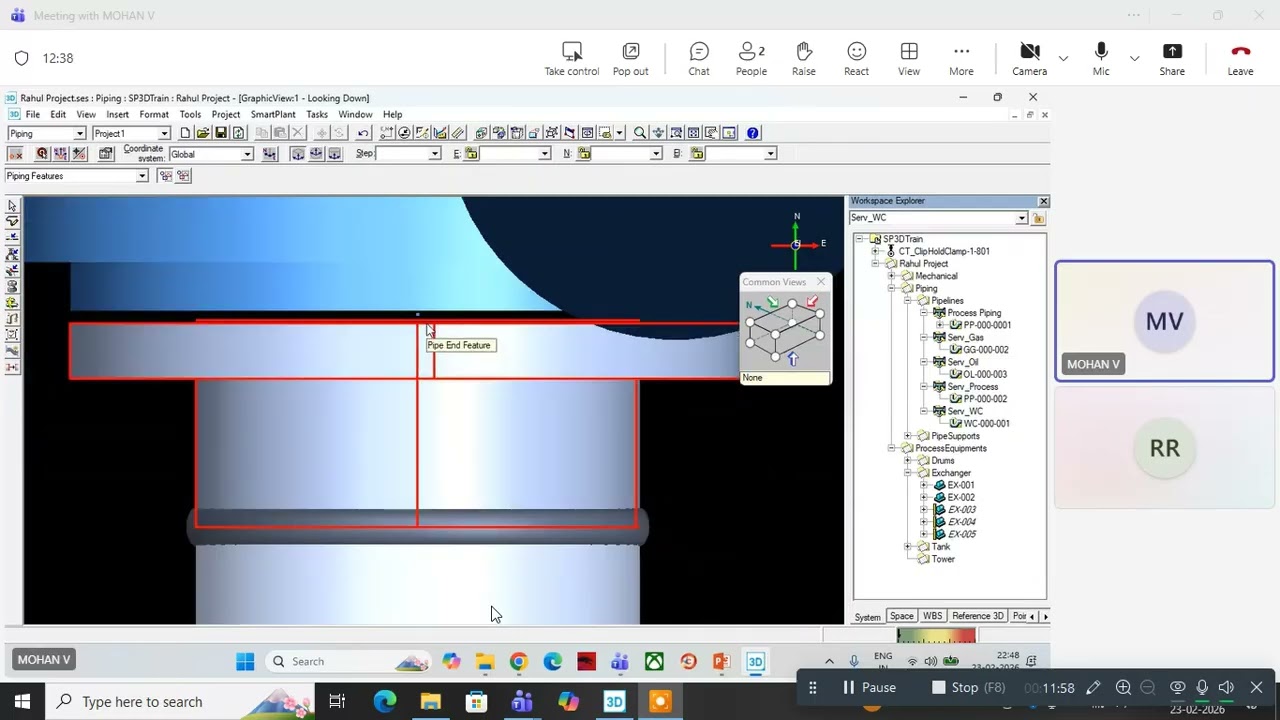The height and width of the screenshot is (720, 1280).
Task: Collapse the Exchanger node in the tree
Action: [x=908, y=473]
